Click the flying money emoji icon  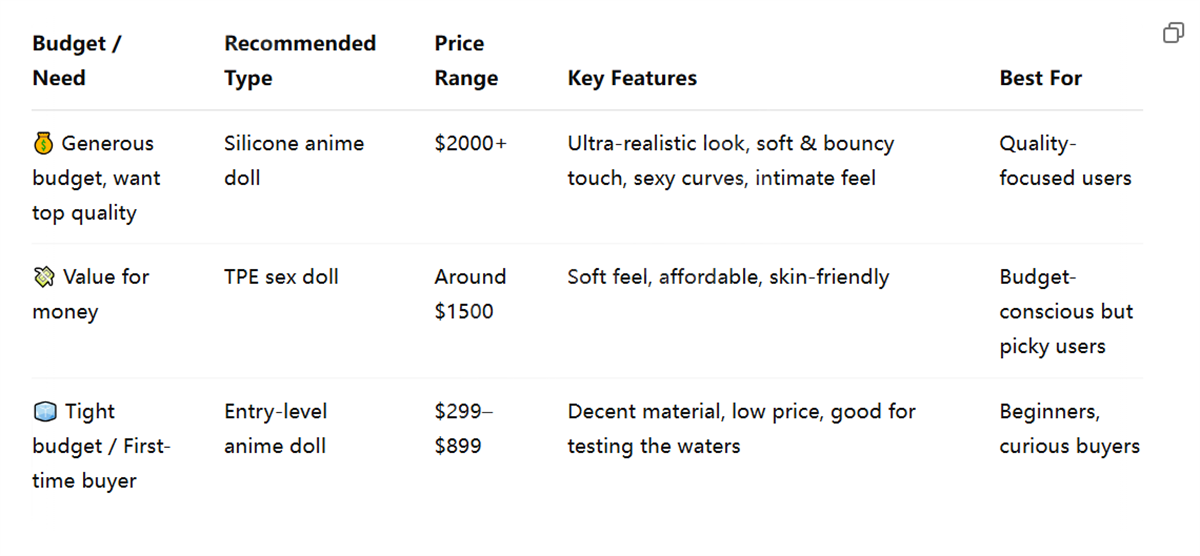(x=42, y=277)
